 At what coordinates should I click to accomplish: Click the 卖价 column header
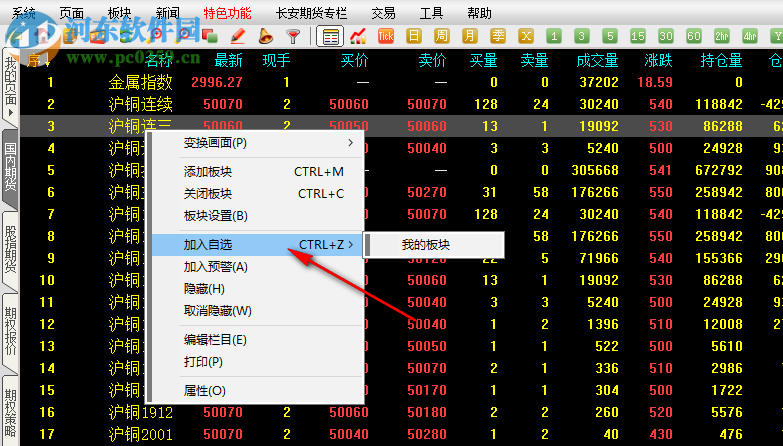432,60
